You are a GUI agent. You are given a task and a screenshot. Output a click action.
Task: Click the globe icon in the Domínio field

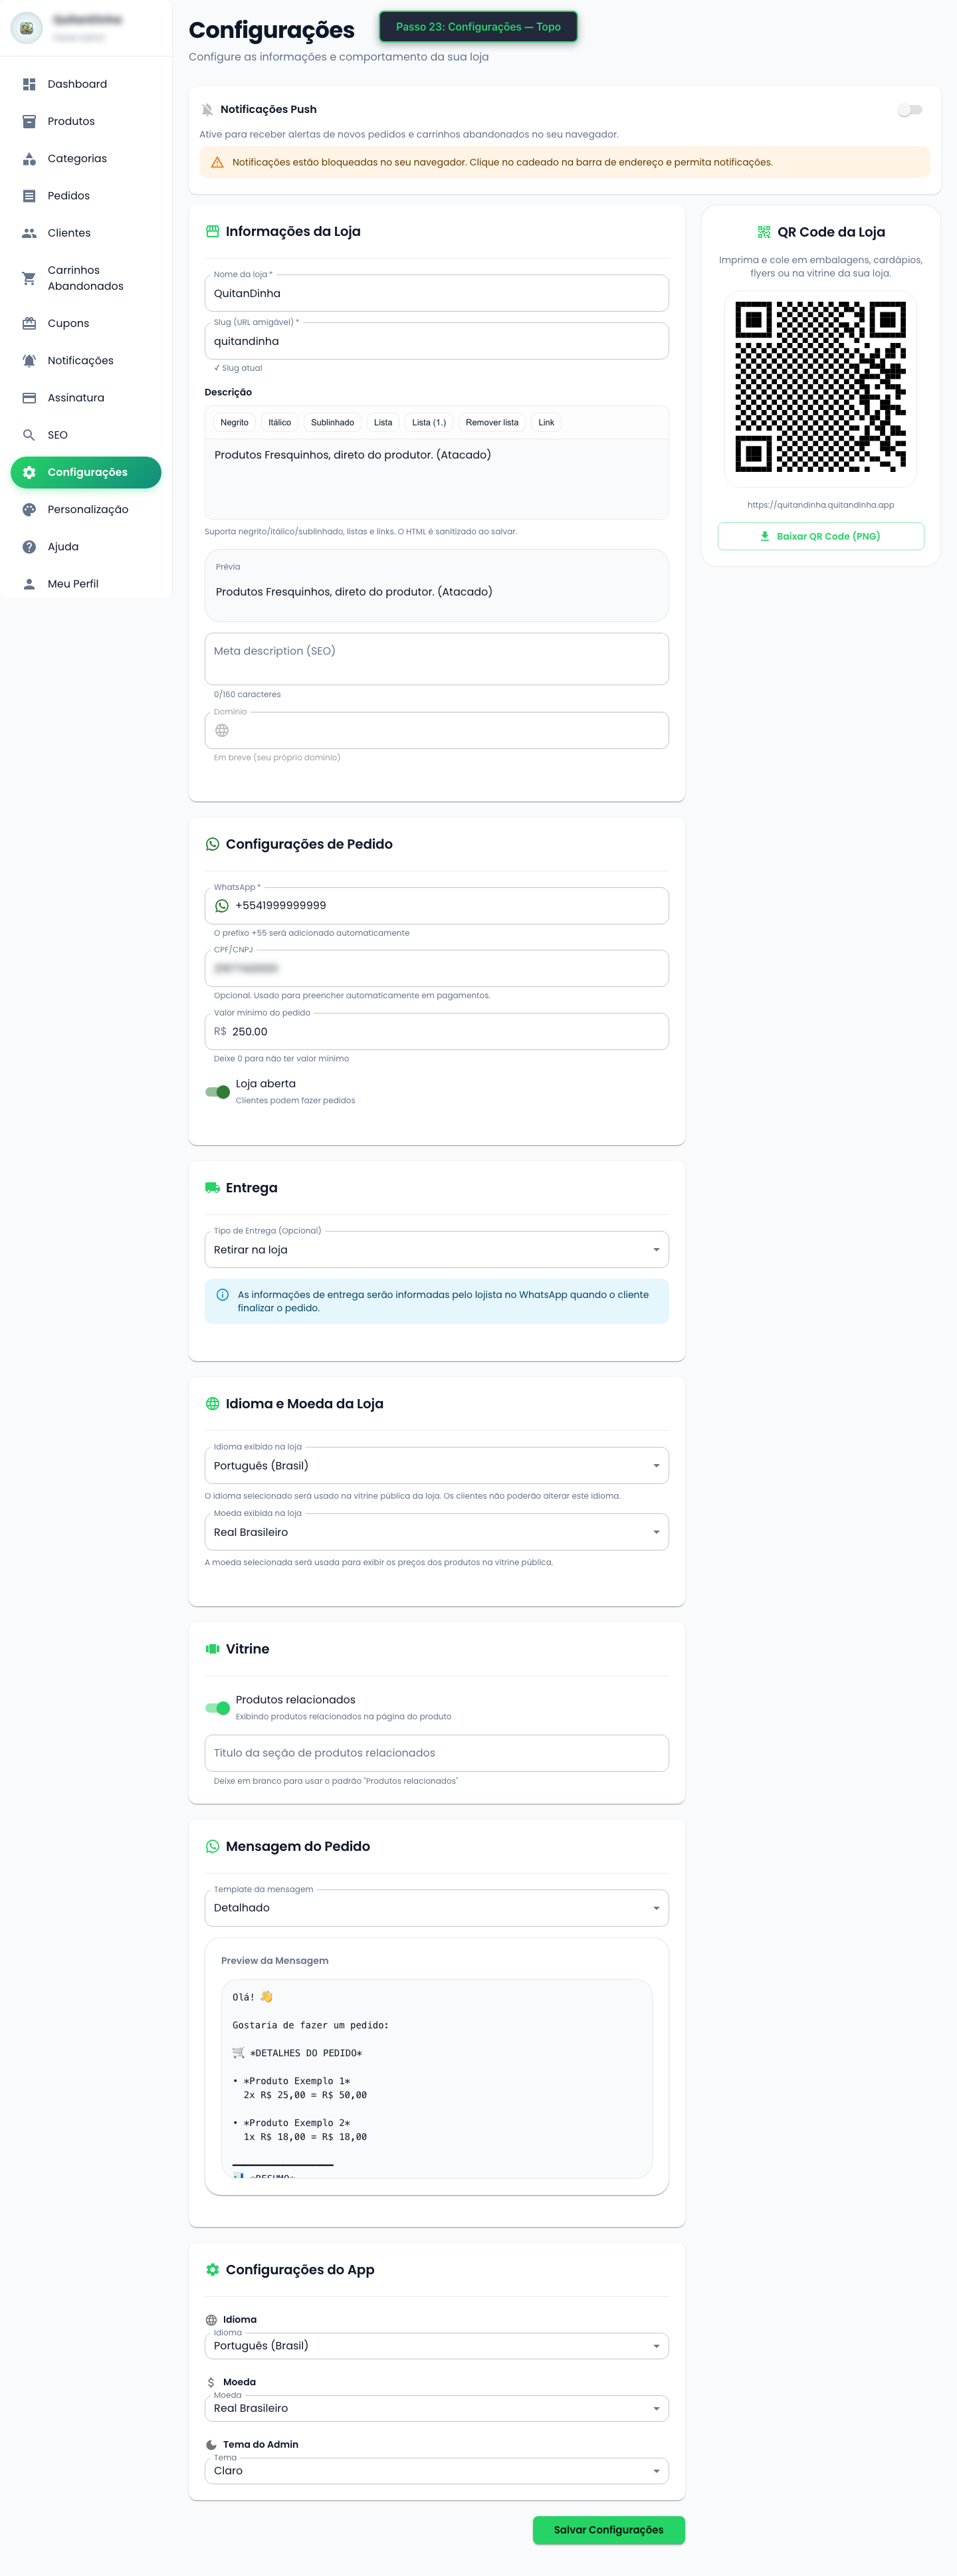tap(222, 731)
